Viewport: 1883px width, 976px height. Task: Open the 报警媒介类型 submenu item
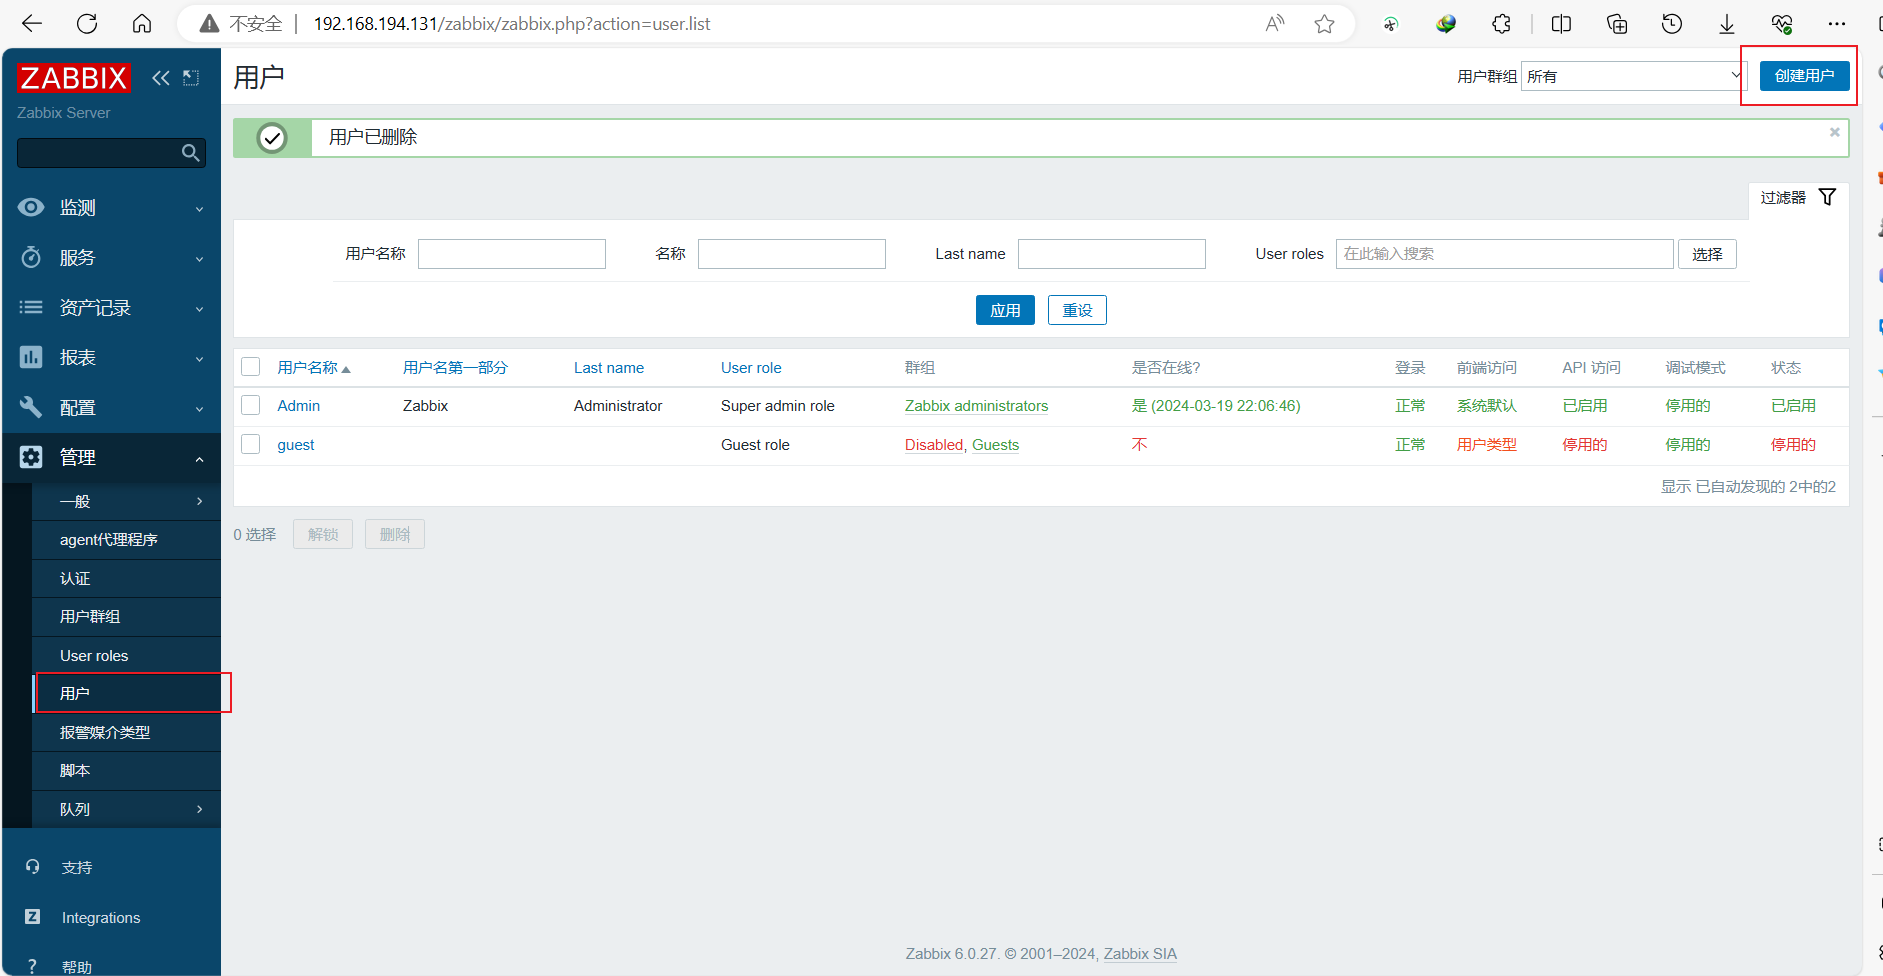point(126,733)
